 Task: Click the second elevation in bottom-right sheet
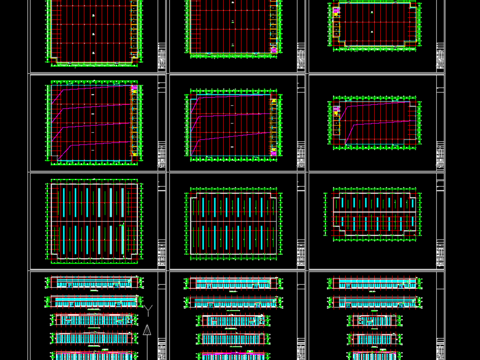(x=375, y=302)
